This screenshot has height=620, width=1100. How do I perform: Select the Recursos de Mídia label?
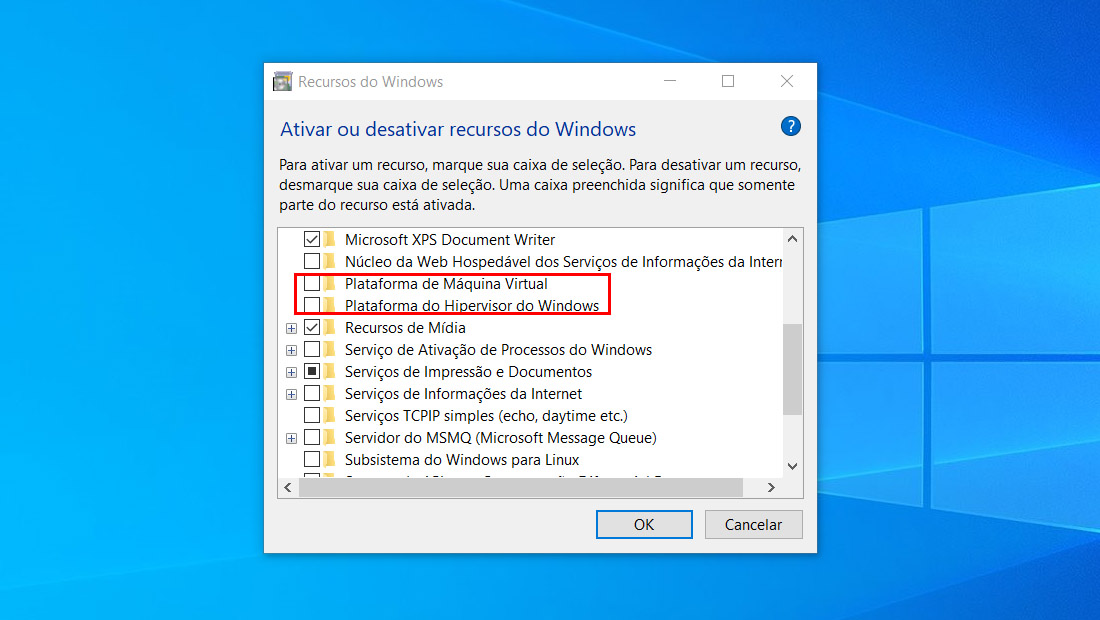(405, 328)
